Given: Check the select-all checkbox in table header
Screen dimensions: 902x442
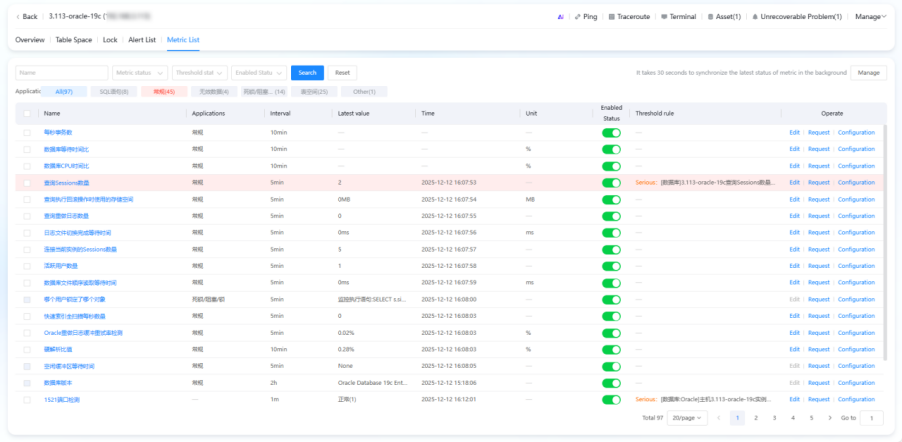Looking at the screenshot, I should click(27, 114).
